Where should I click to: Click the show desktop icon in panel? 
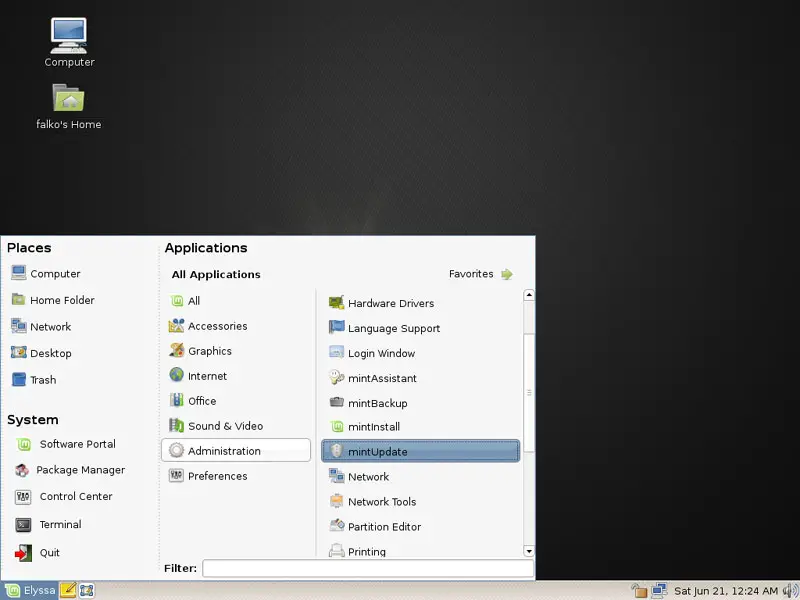87,591
